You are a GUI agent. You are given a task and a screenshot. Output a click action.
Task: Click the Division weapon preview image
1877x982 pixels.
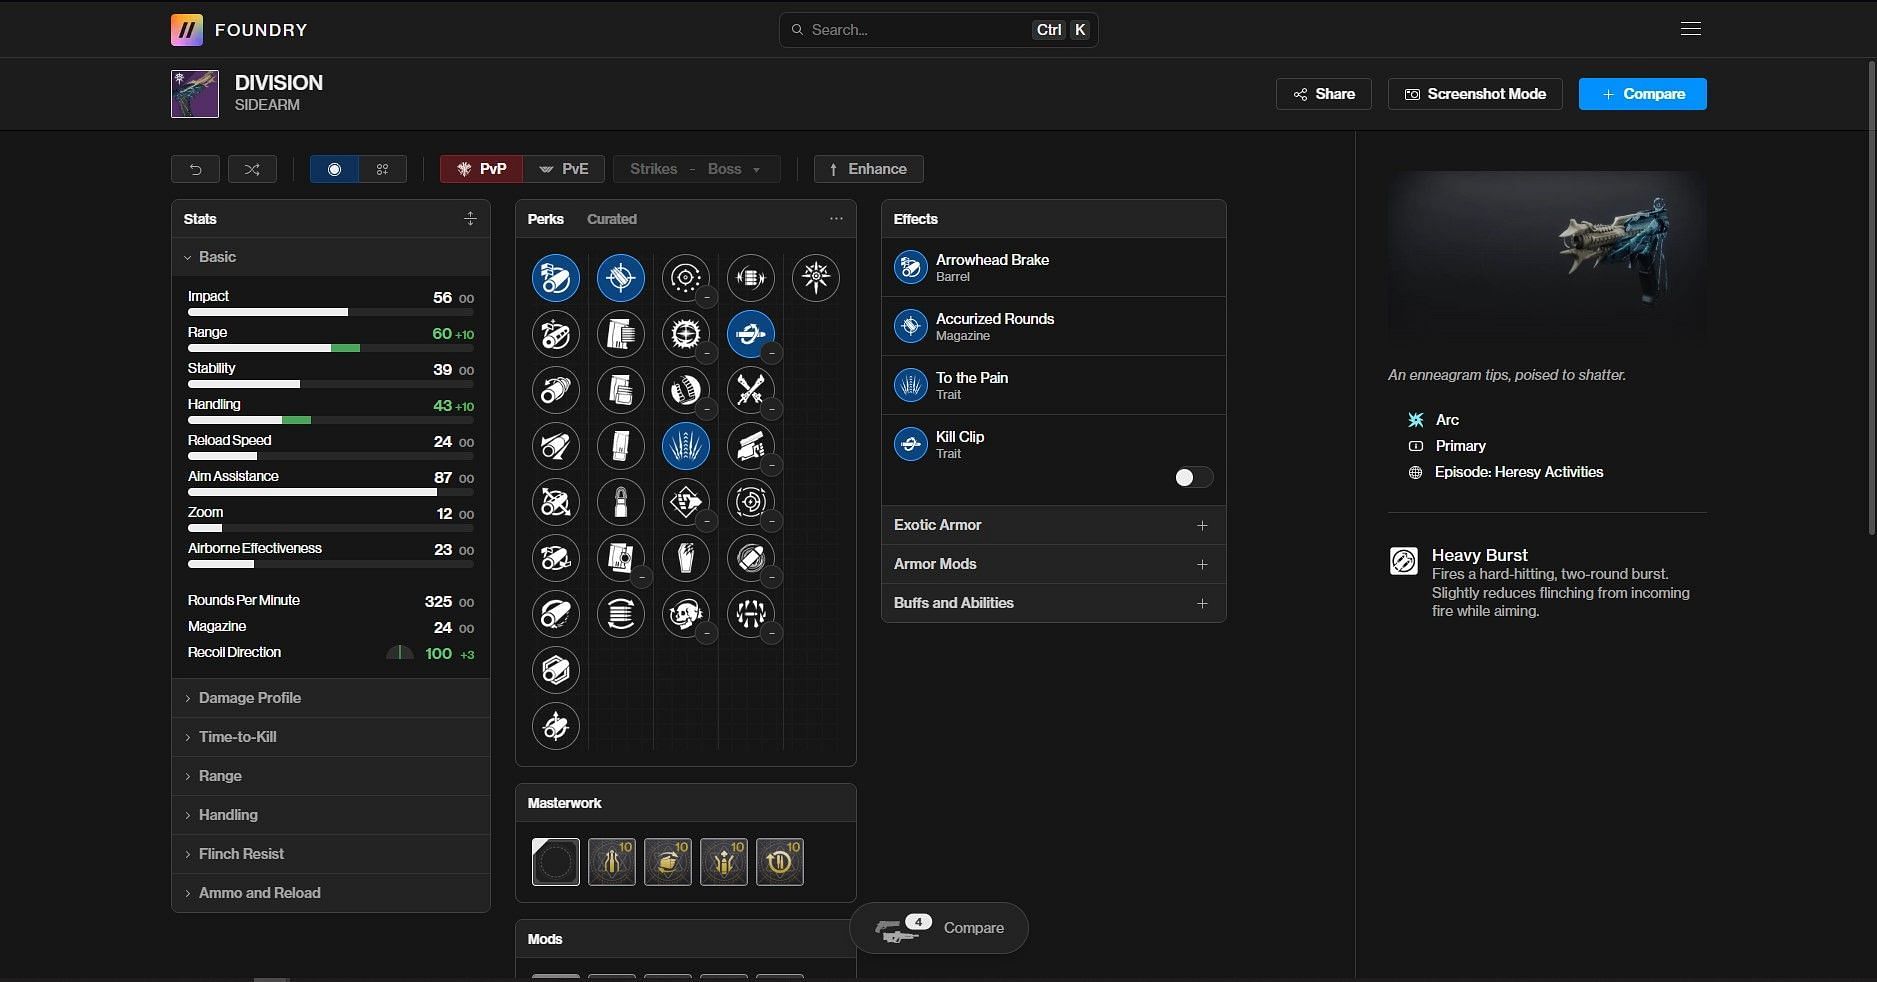click(1547, 258)
